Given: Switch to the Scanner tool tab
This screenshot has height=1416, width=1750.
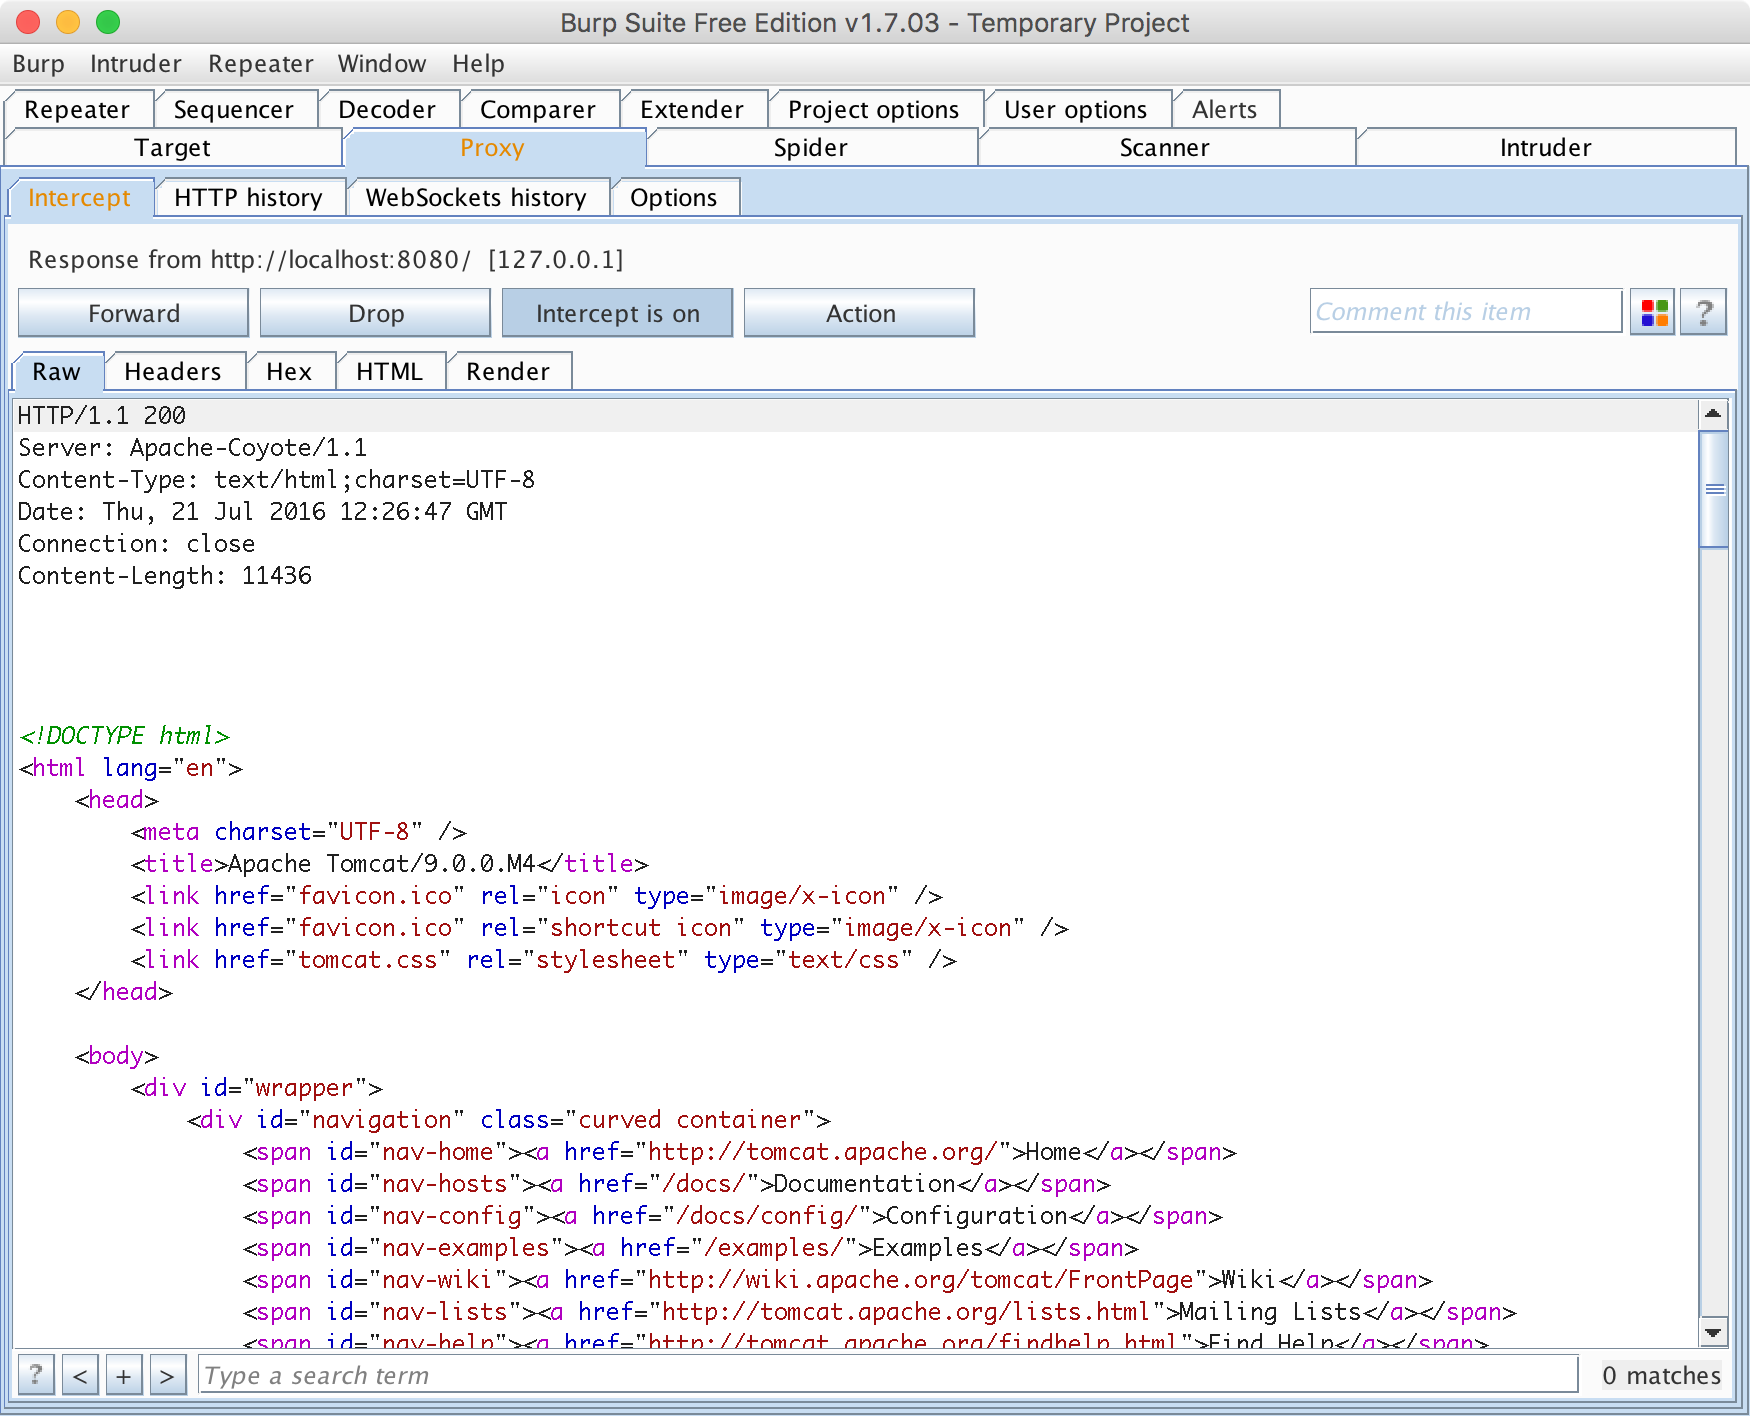Looking at the screenshot, I should coord(1164,148).
